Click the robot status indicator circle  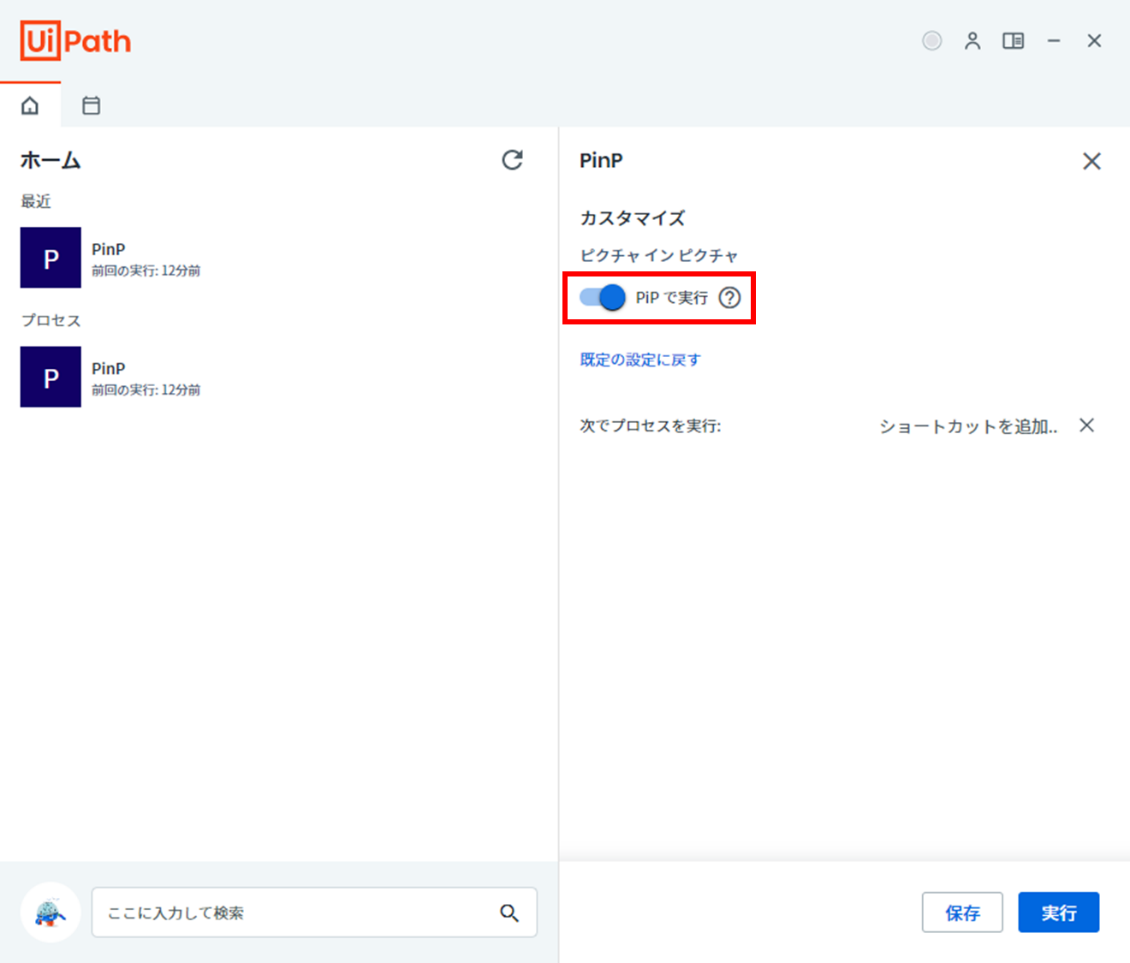point(932,41)
